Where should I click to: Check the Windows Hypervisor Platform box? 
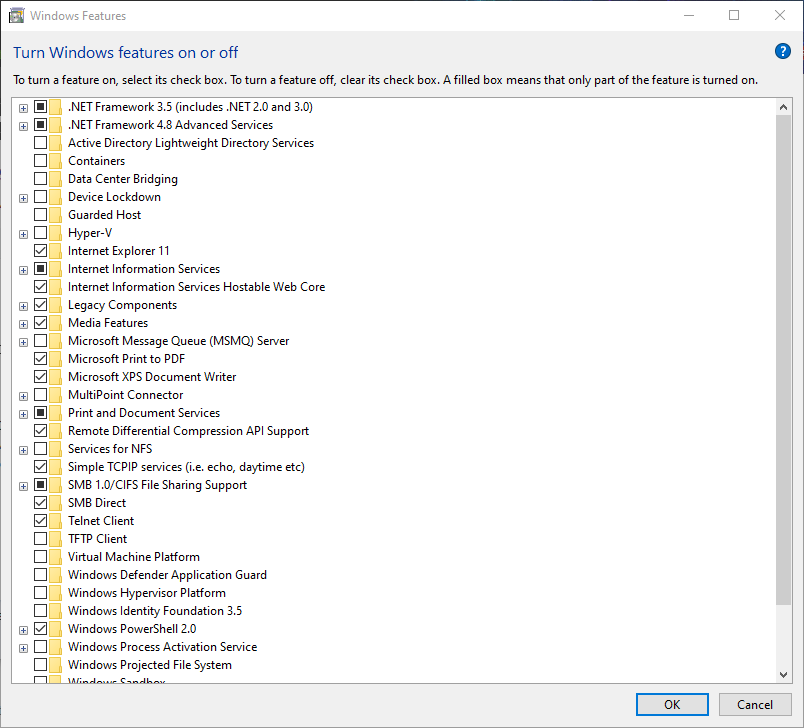click(41, 592)
